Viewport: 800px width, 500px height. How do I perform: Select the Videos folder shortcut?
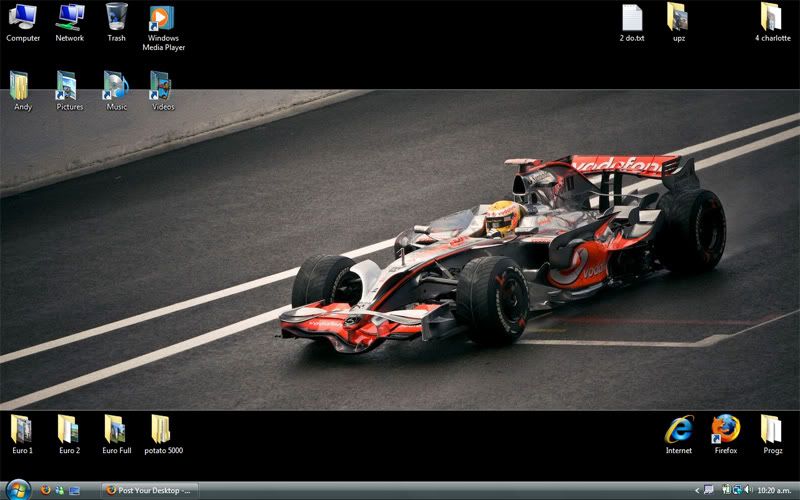click(162, 86)
